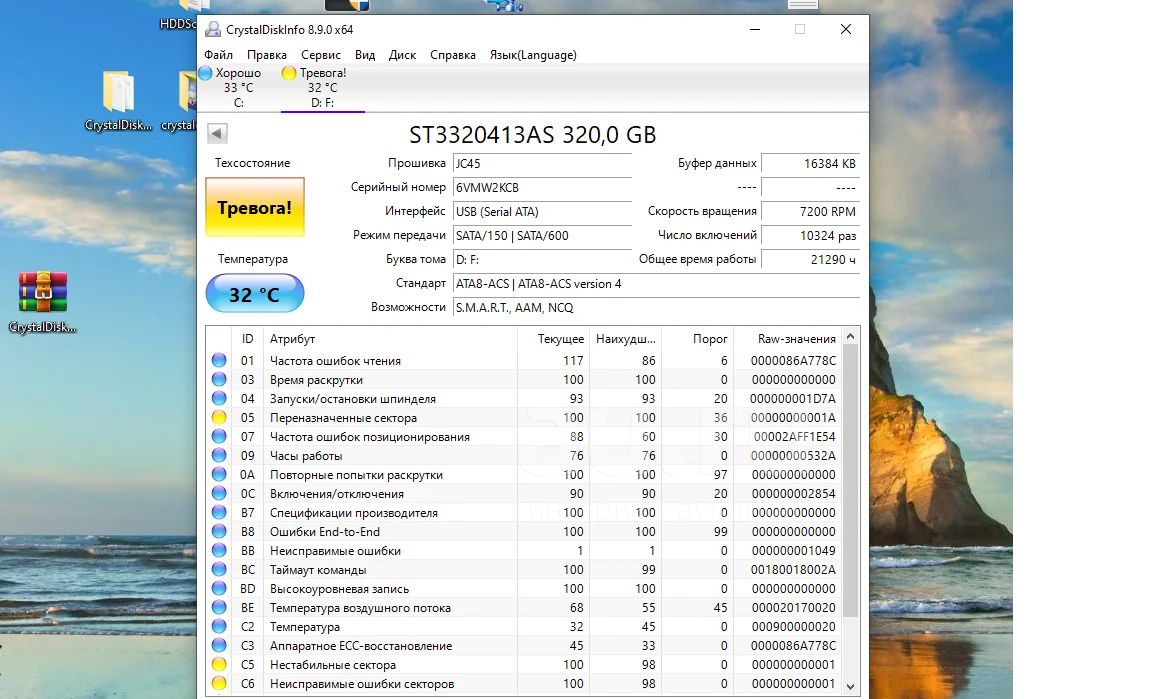Open the Диск menu

[402, 55]
